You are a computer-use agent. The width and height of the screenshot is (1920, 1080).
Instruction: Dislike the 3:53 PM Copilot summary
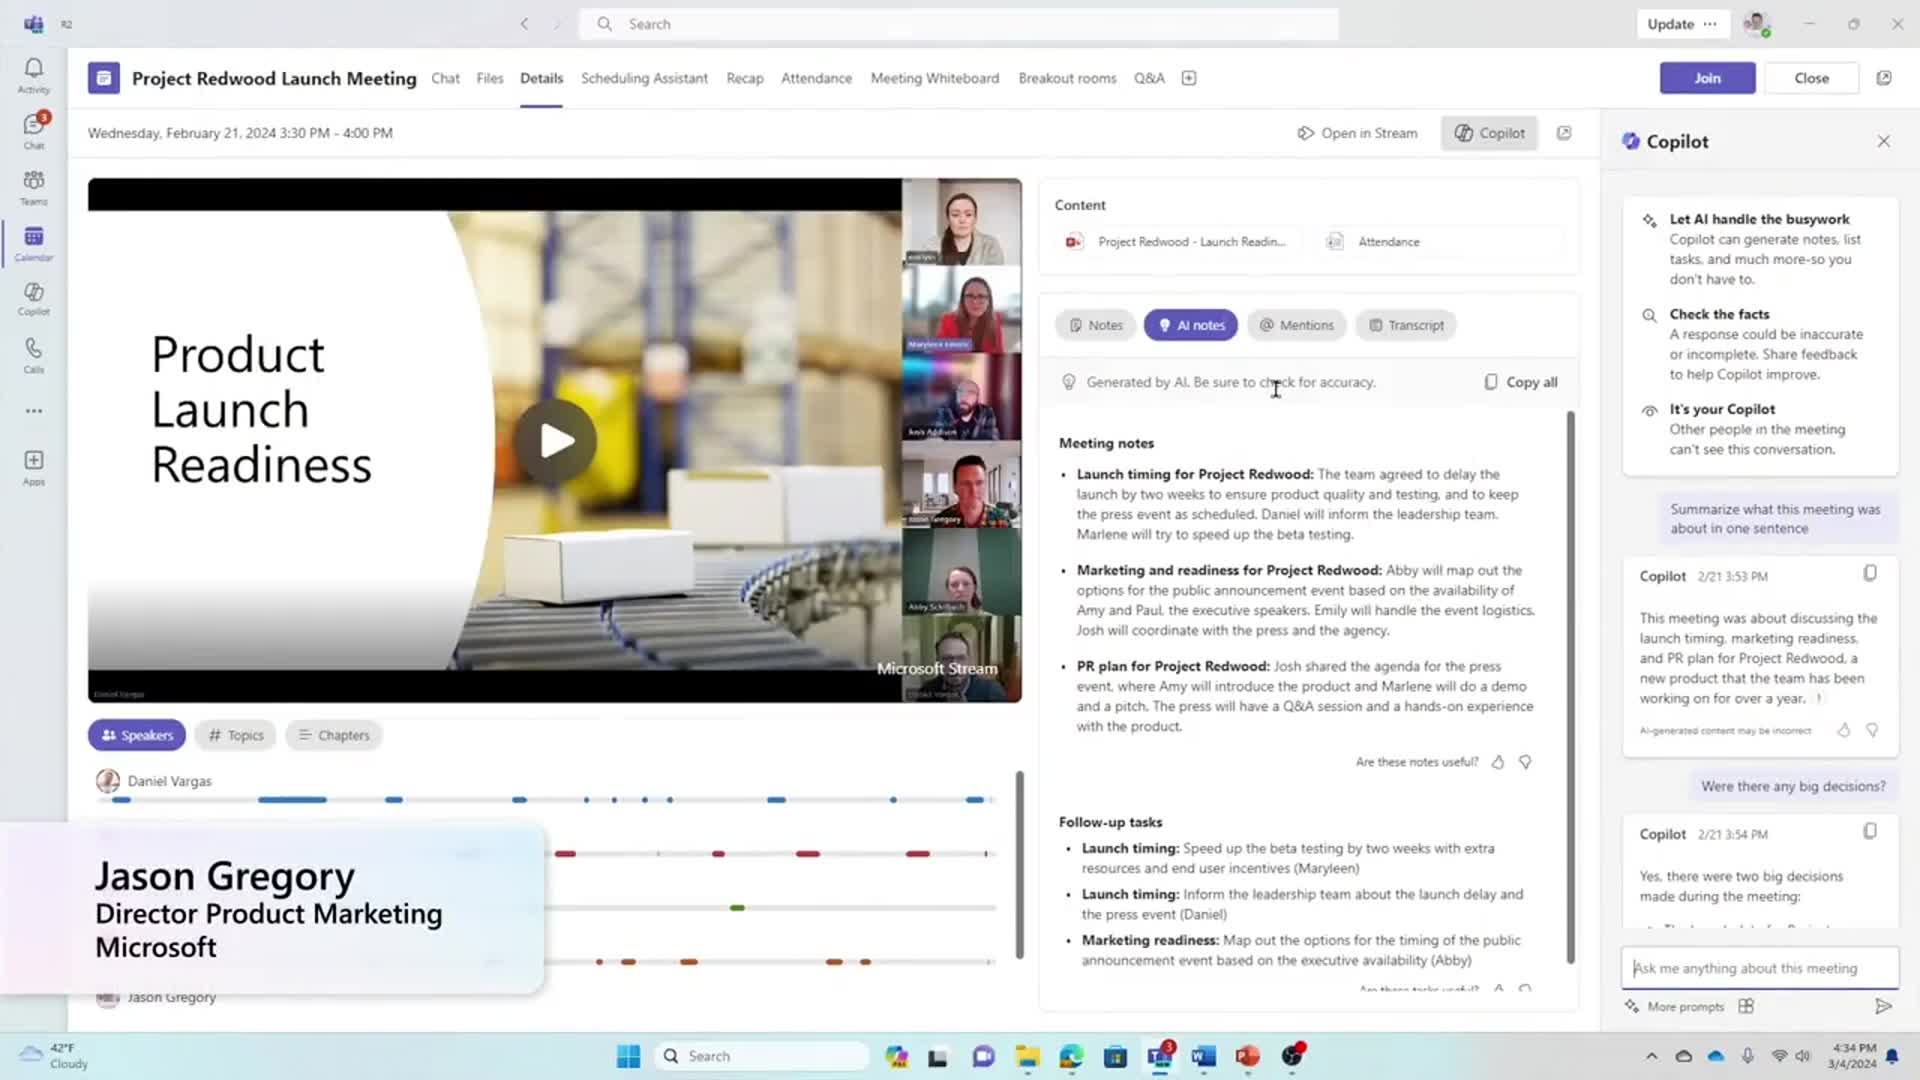coord(1872,731)
